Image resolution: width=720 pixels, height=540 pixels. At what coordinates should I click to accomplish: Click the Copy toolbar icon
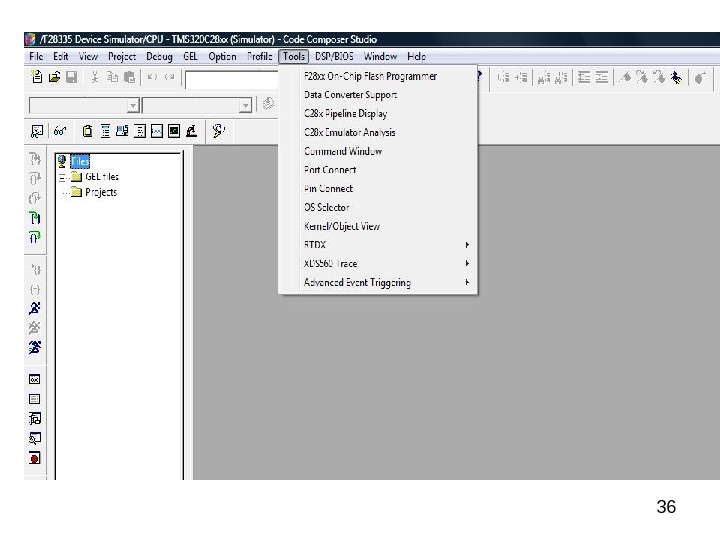112,77
